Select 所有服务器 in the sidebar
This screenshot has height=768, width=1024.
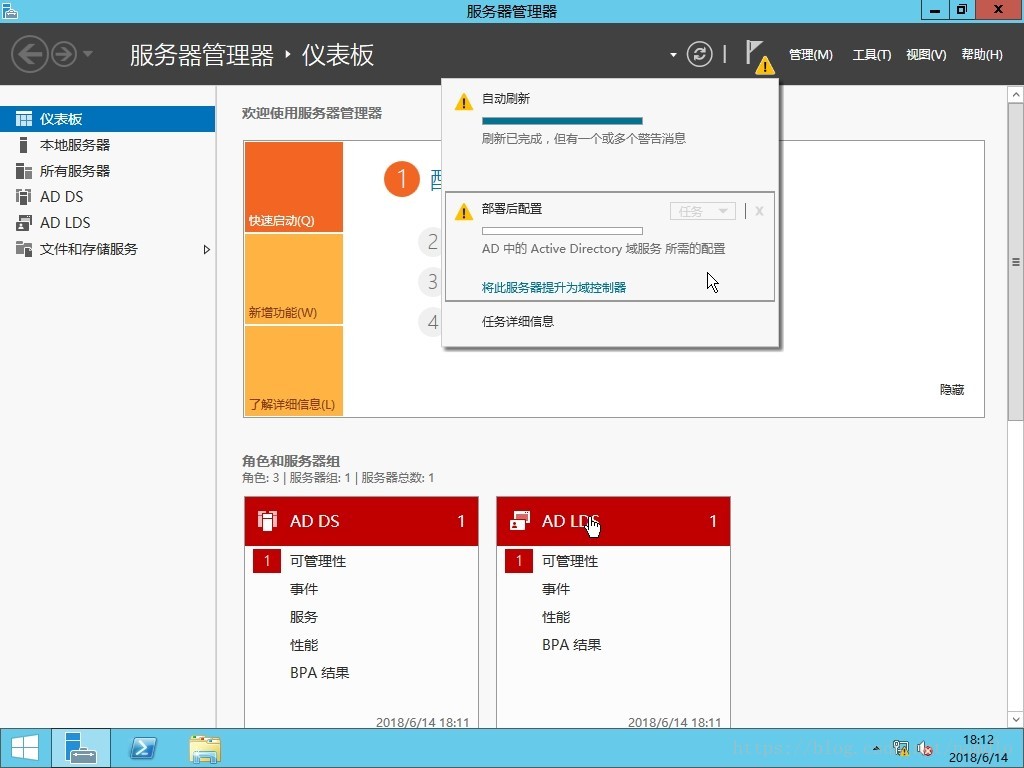coord(108,171)
